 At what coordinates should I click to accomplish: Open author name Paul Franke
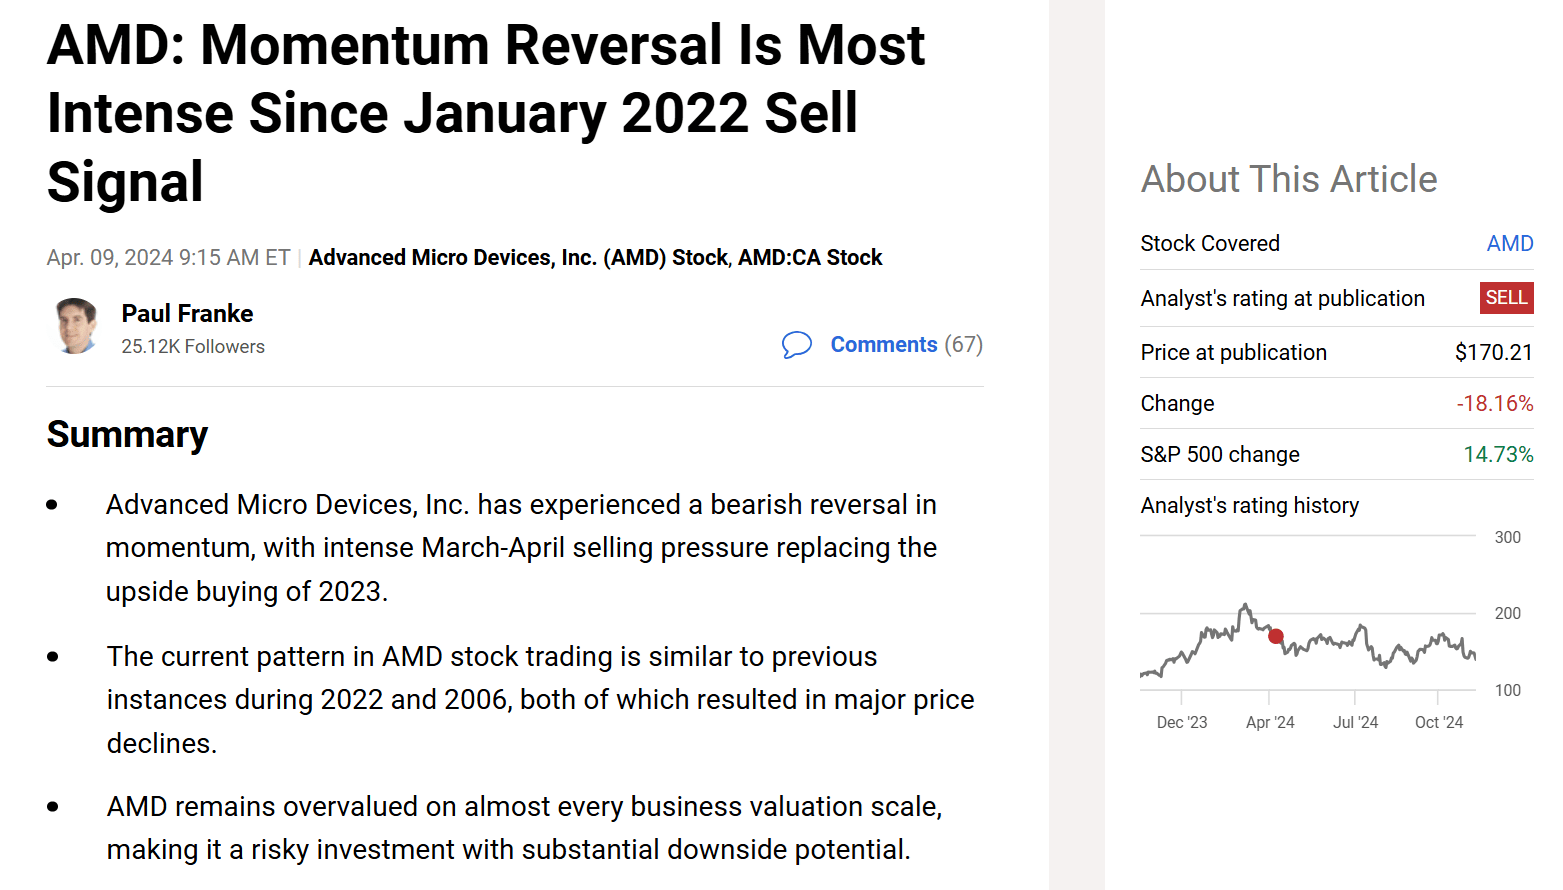(187, 314)
